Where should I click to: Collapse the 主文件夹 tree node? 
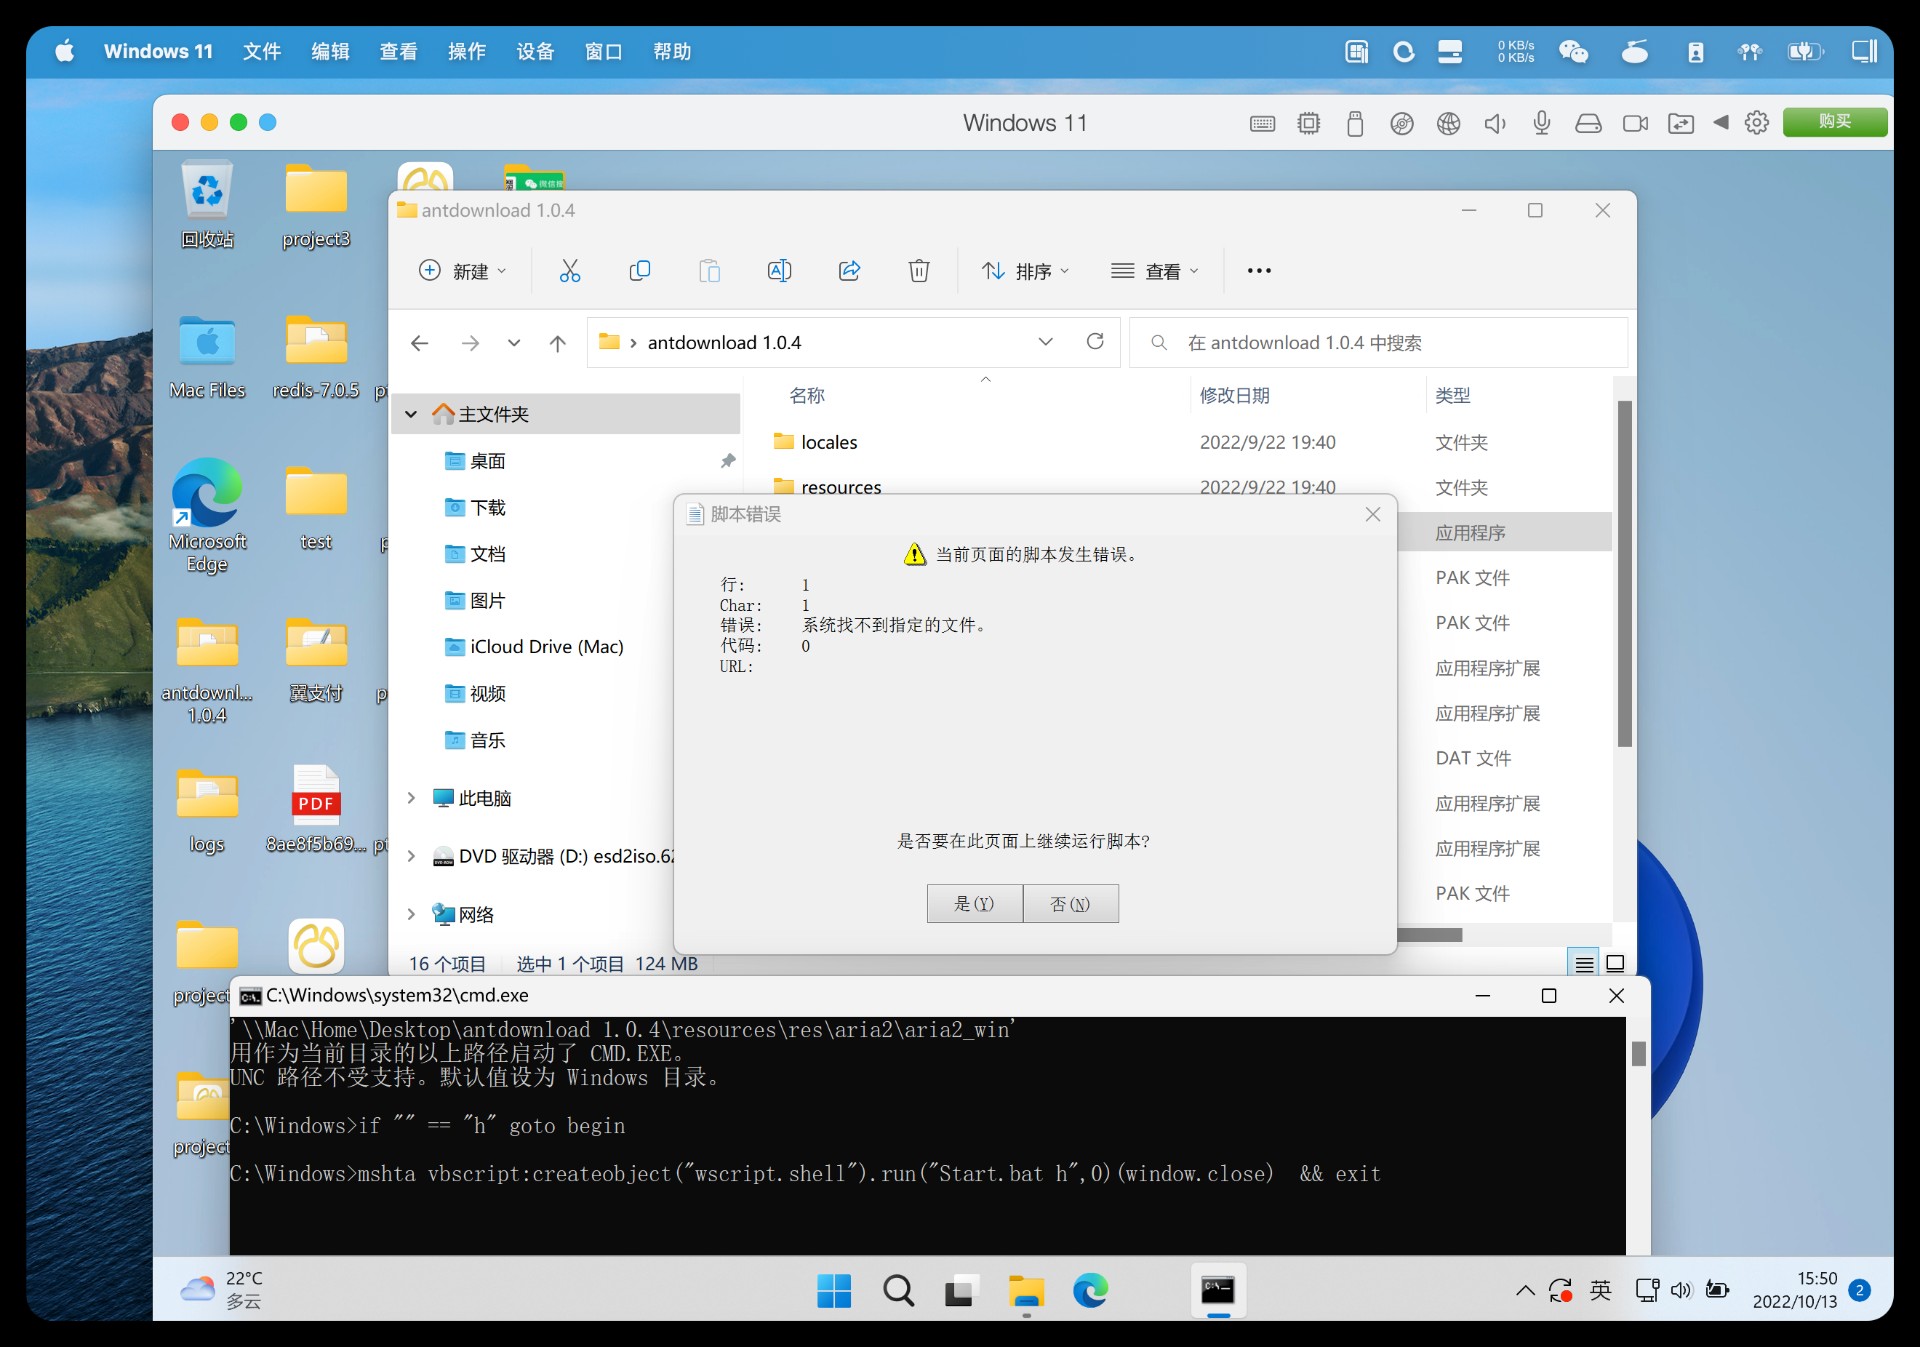411,414
